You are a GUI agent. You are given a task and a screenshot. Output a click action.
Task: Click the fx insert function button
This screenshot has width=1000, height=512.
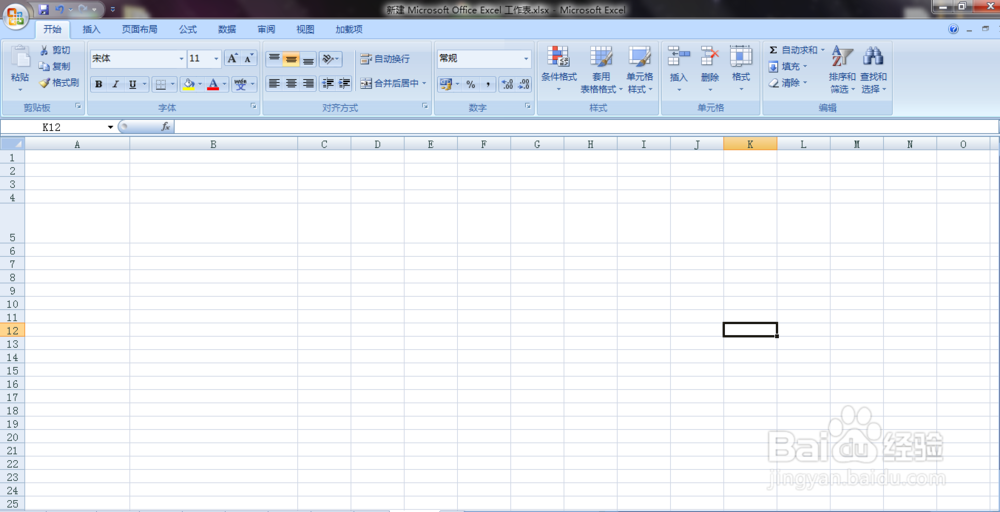[165, 127]
